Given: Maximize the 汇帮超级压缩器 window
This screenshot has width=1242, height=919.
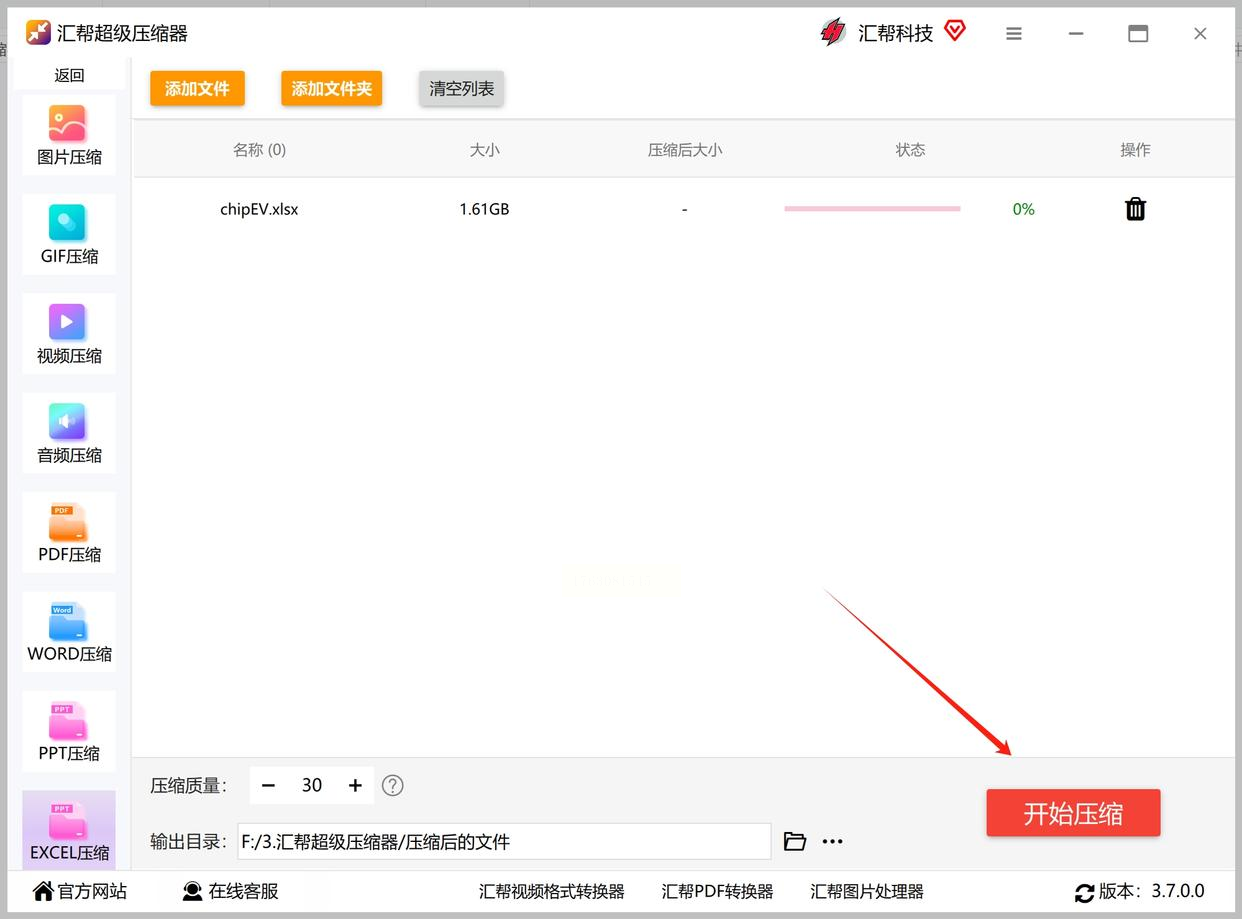Looking at the screenshot, I should (1138, 33).
